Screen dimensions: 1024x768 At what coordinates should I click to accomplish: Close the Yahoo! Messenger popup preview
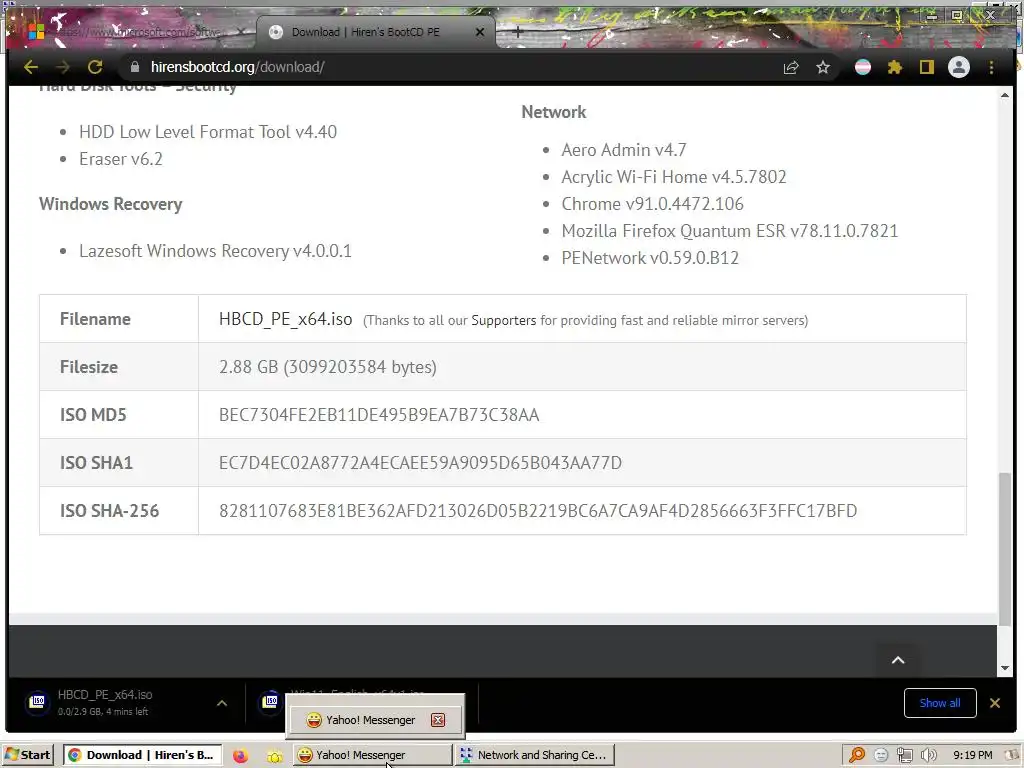(x=438, y=720)
